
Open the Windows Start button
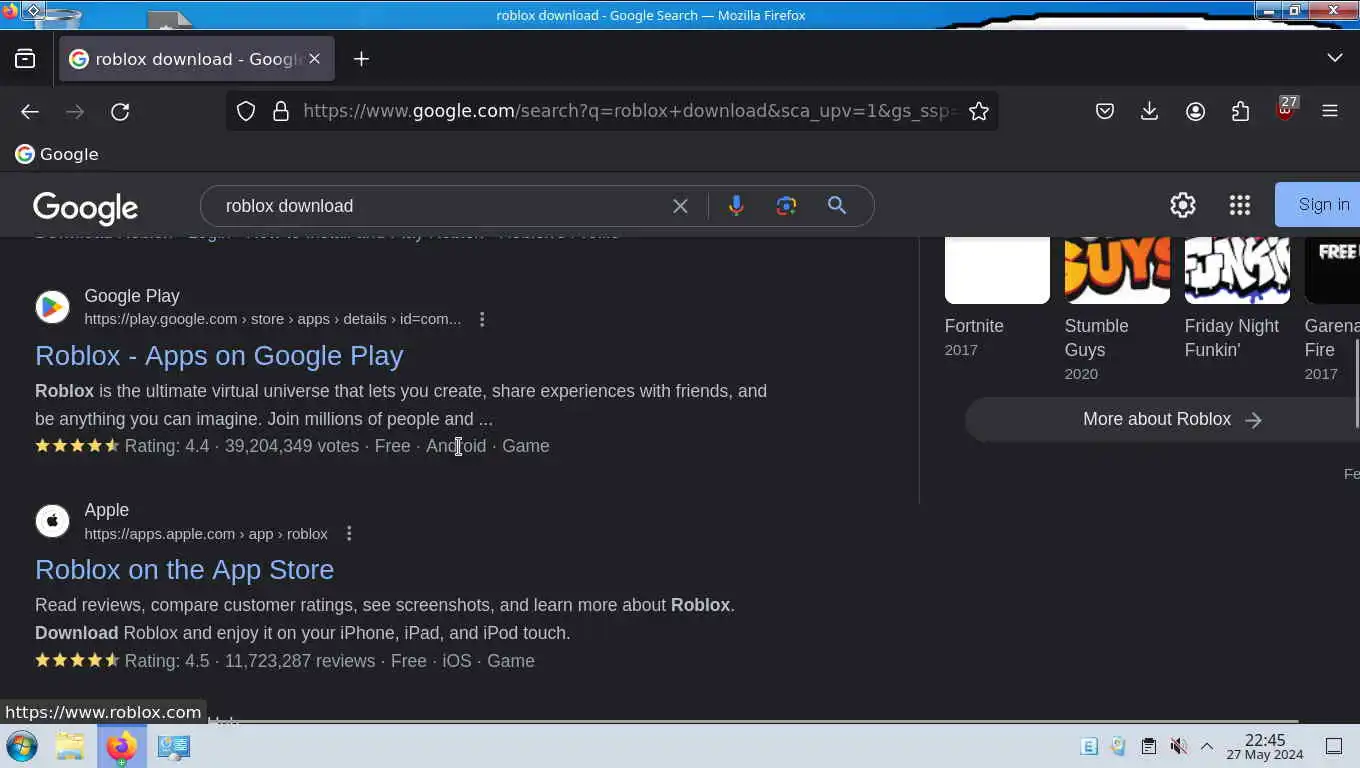(22, 746)
